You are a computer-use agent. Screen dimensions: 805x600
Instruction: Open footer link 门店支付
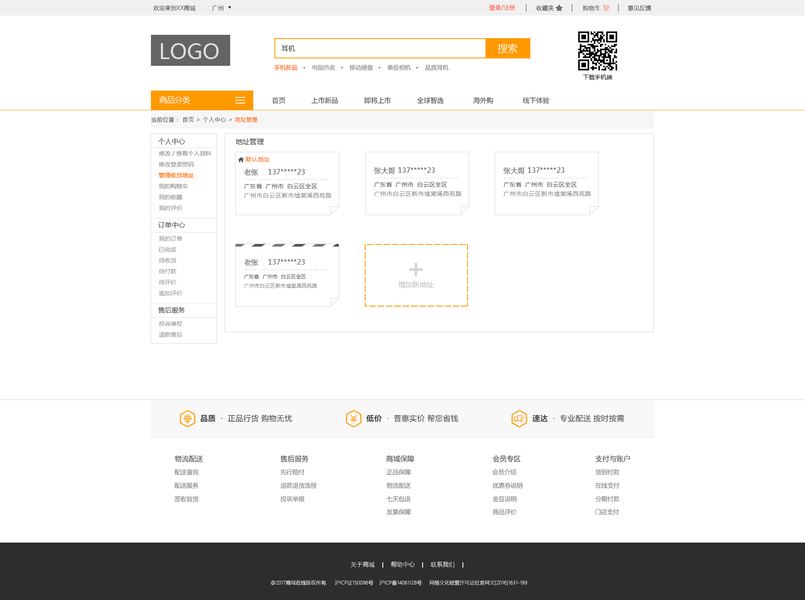(x=607, y=512)
